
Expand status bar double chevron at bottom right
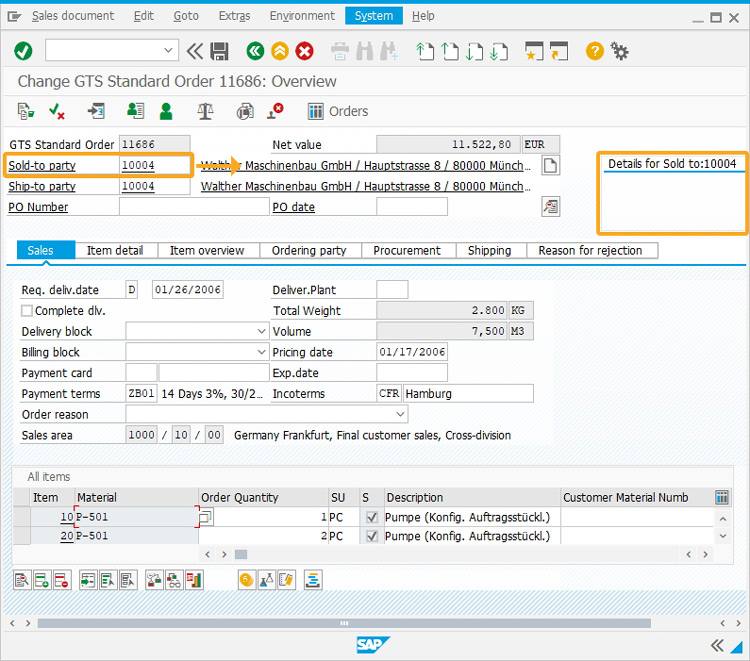click(717, 646)
